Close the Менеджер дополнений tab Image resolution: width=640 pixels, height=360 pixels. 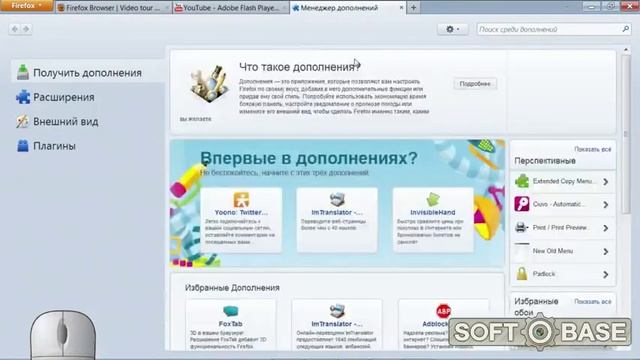[401, 7]
